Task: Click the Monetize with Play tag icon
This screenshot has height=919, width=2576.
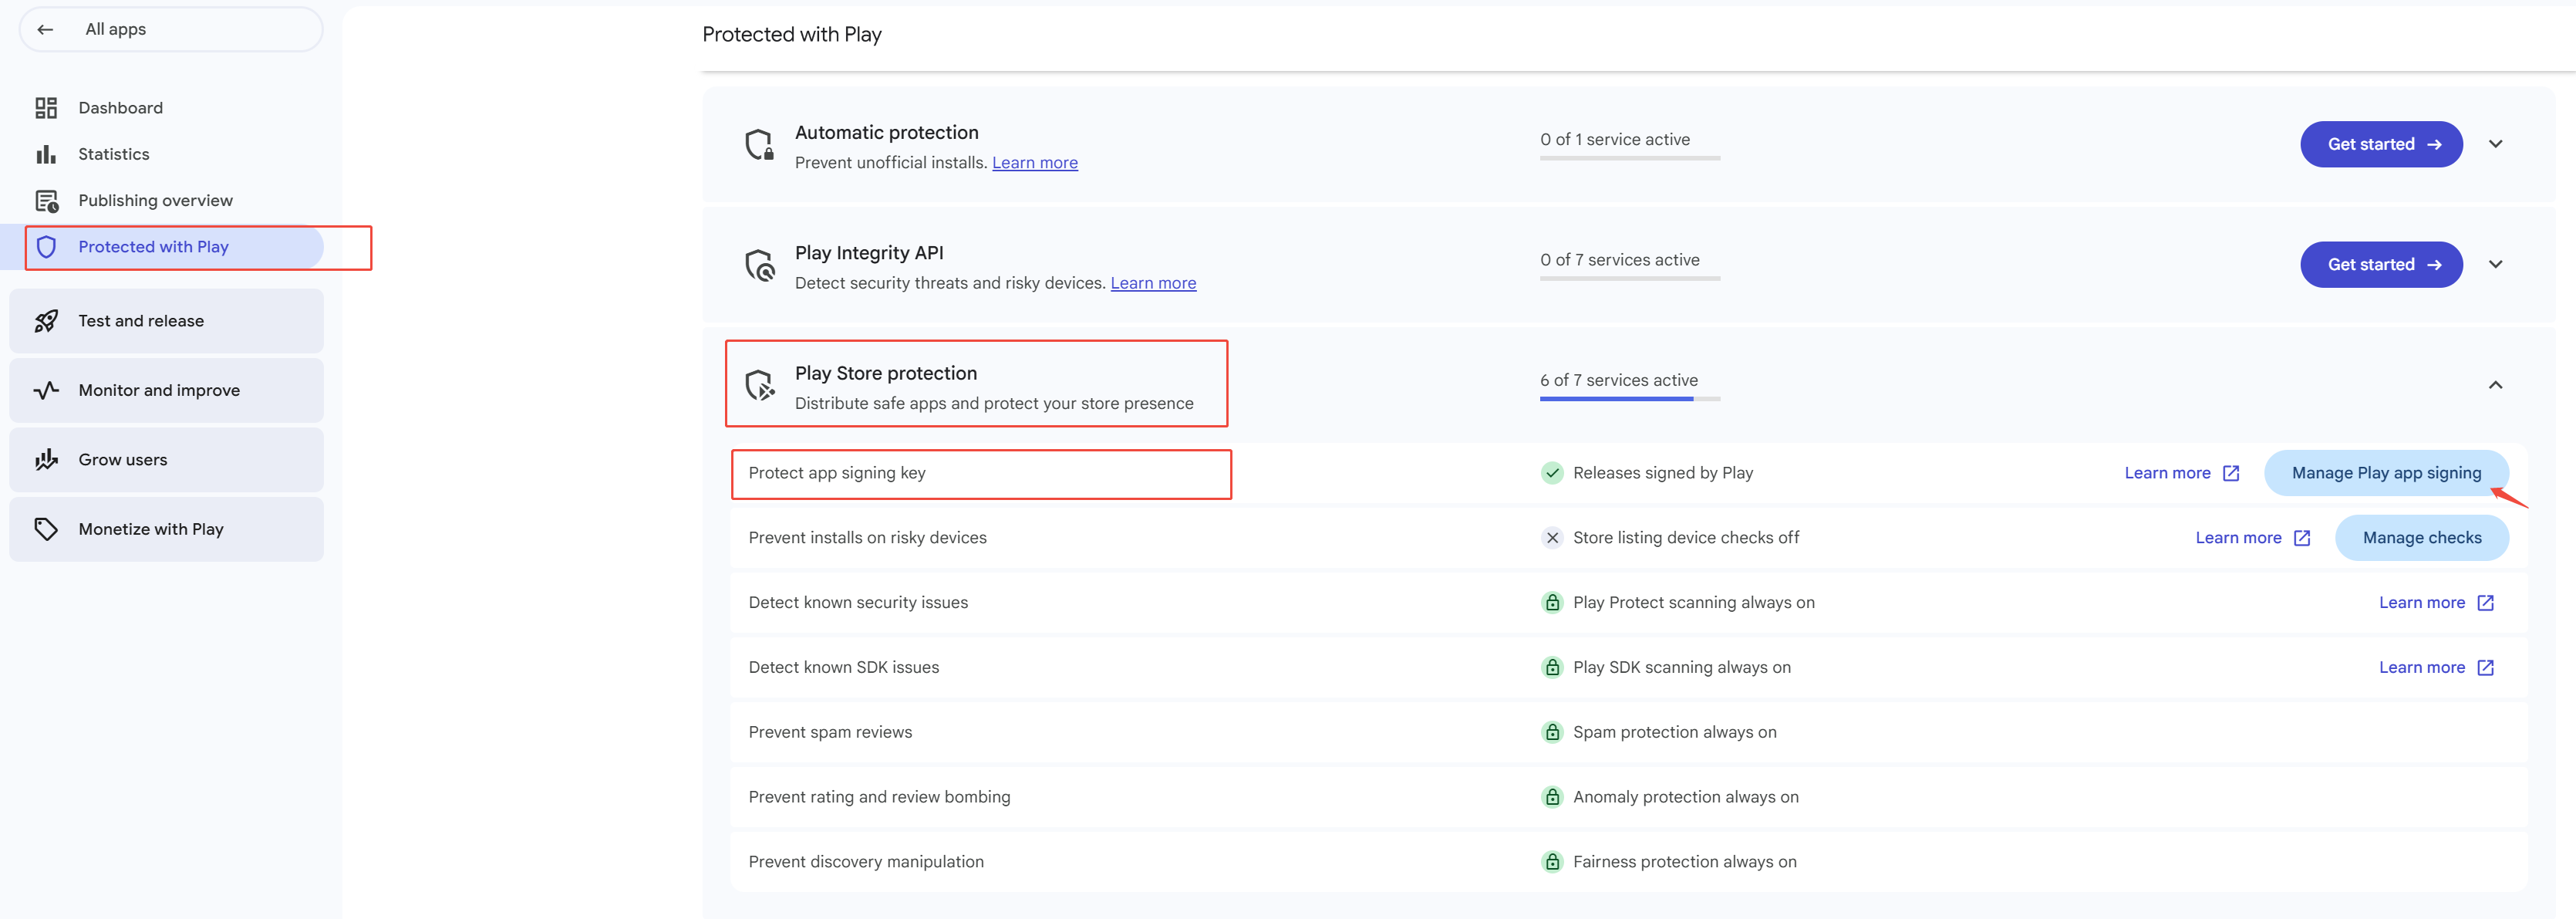Action: (46, 529)
